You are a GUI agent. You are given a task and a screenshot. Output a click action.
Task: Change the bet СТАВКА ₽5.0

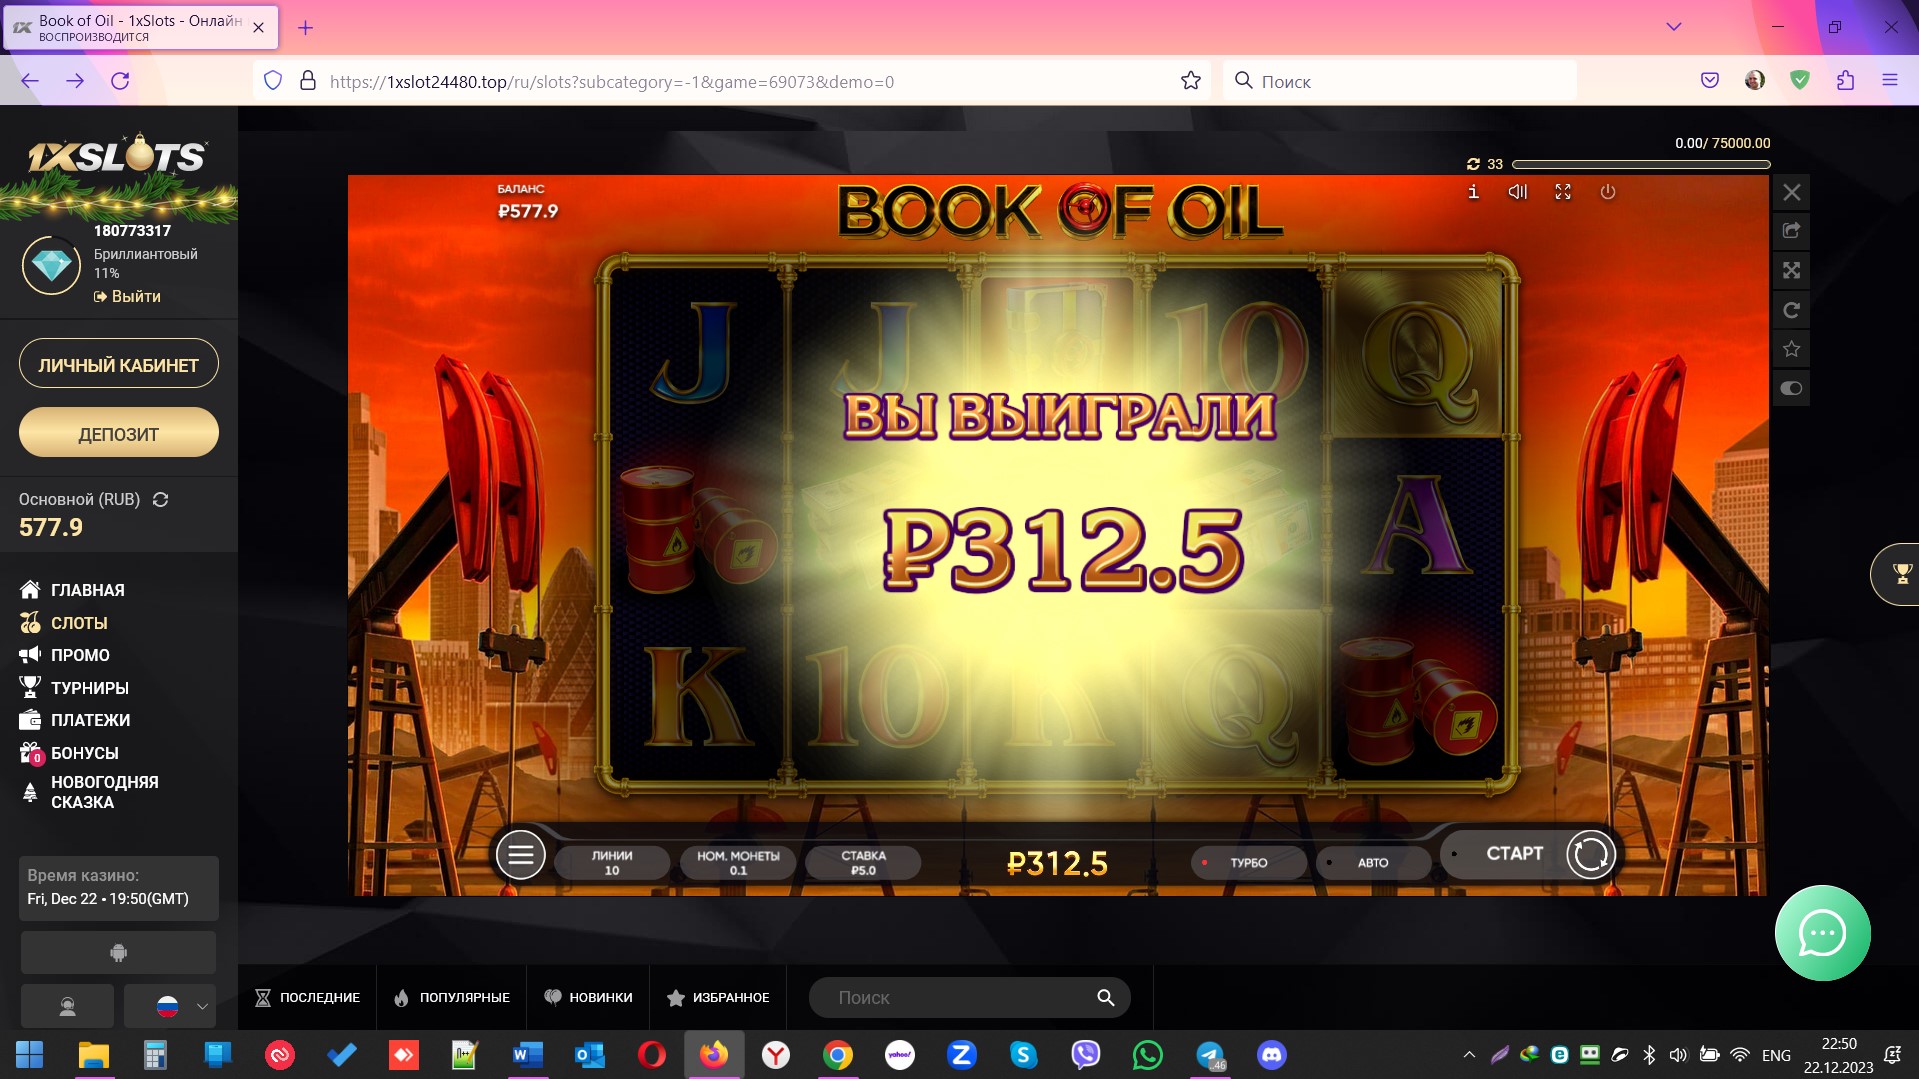863,863
